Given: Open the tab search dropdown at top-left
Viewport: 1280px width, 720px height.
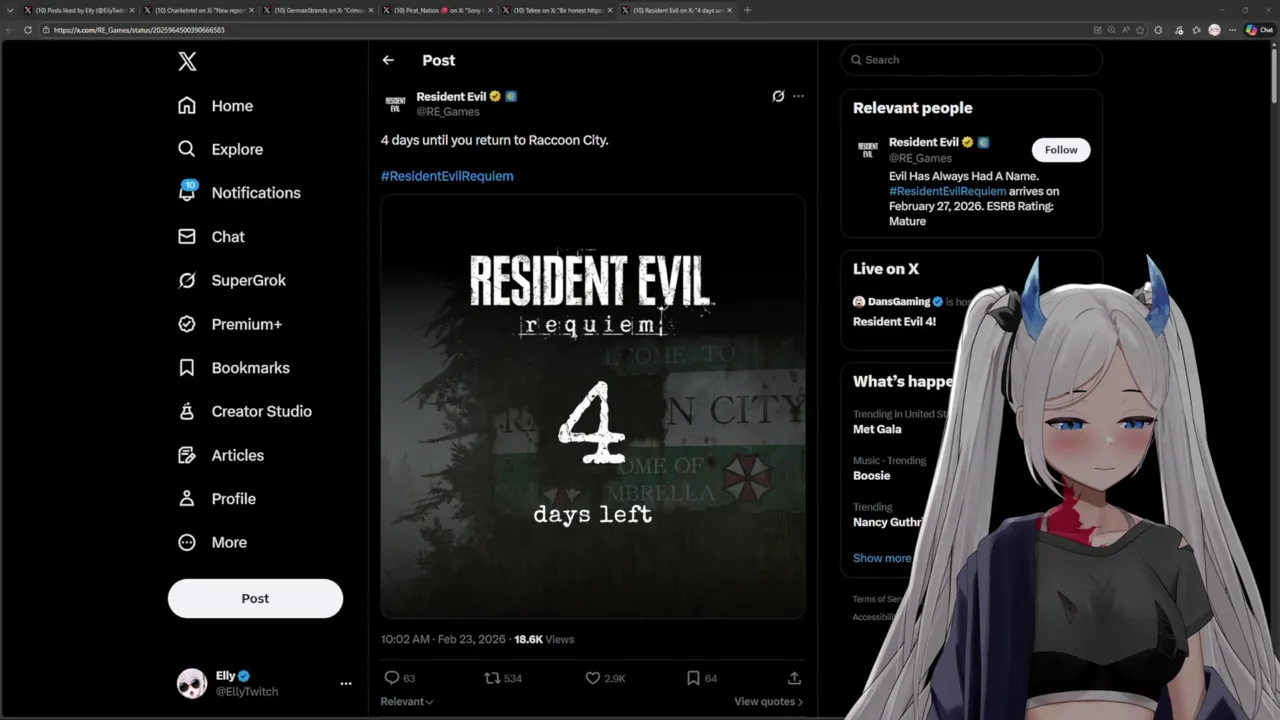Looking at the screenshot, I should pyautogui.click(x=10, y=10).
